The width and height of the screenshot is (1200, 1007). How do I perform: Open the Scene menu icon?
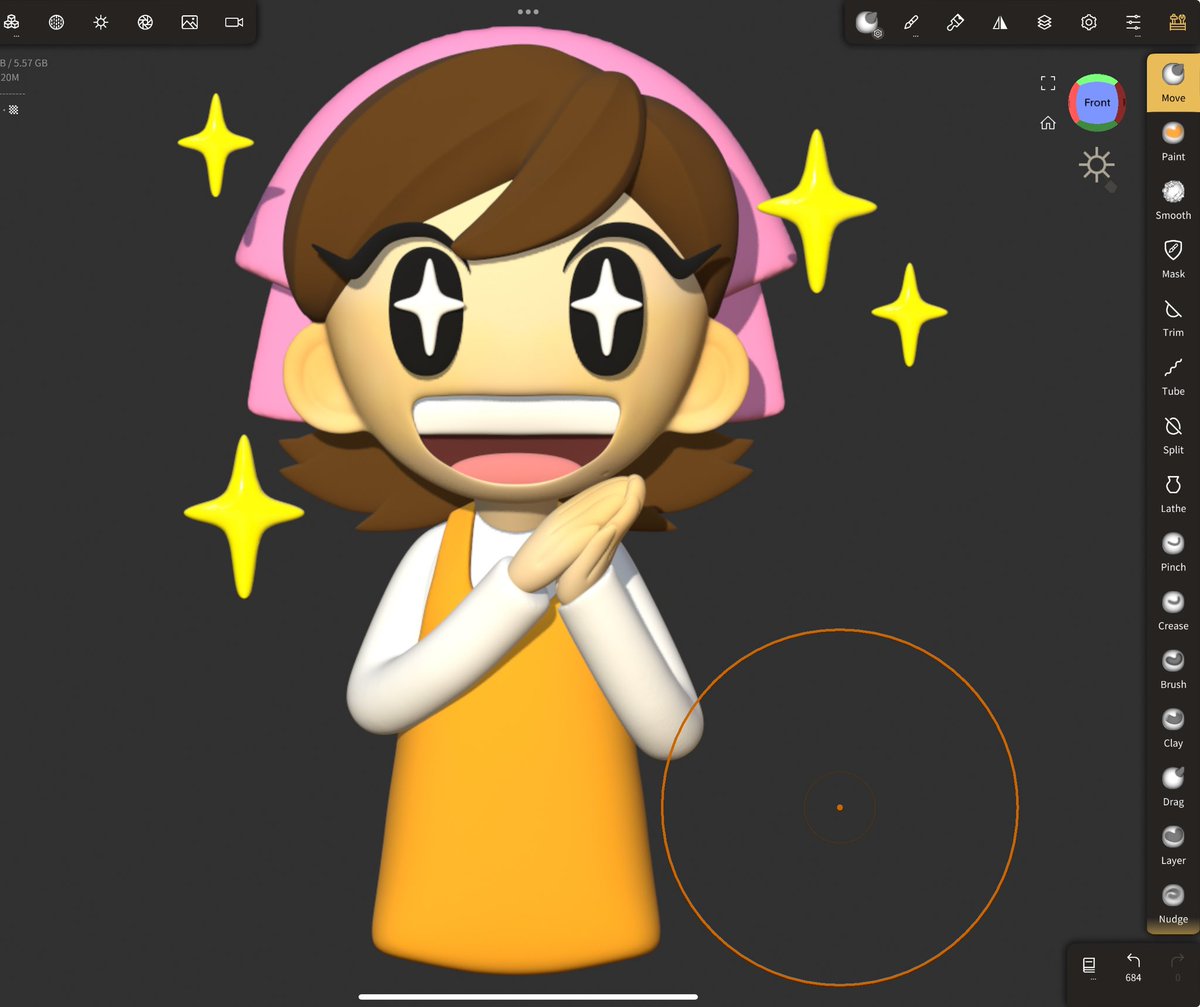(12, 22)
